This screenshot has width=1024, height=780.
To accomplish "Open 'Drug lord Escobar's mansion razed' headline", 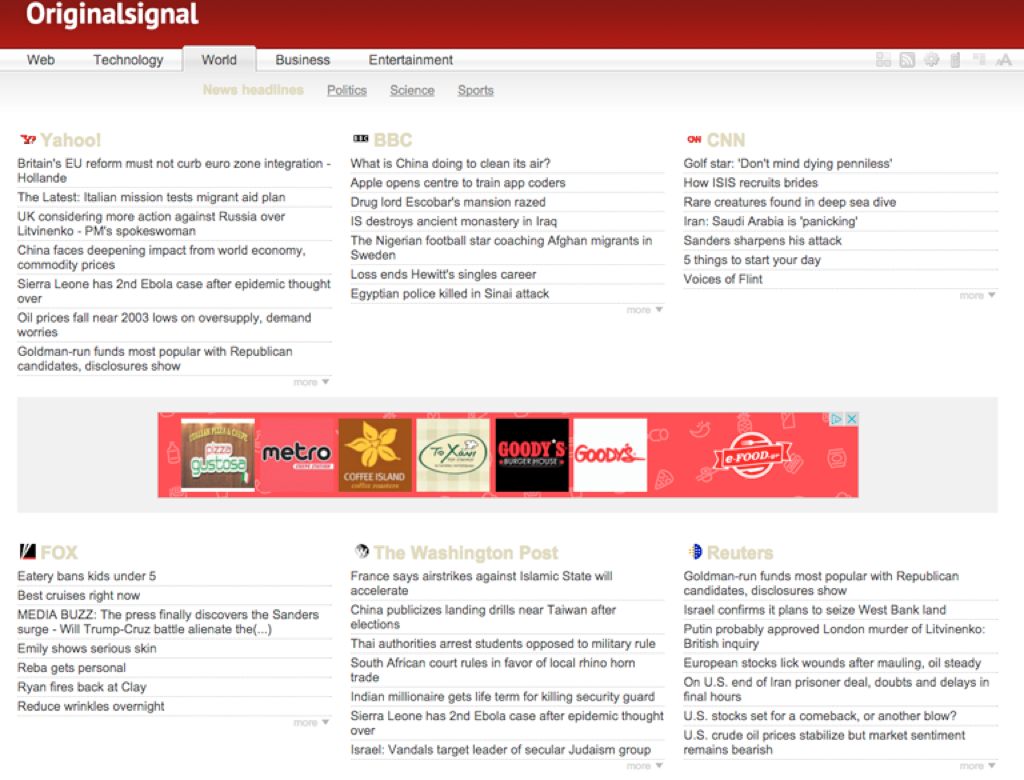I will [448, 203].
